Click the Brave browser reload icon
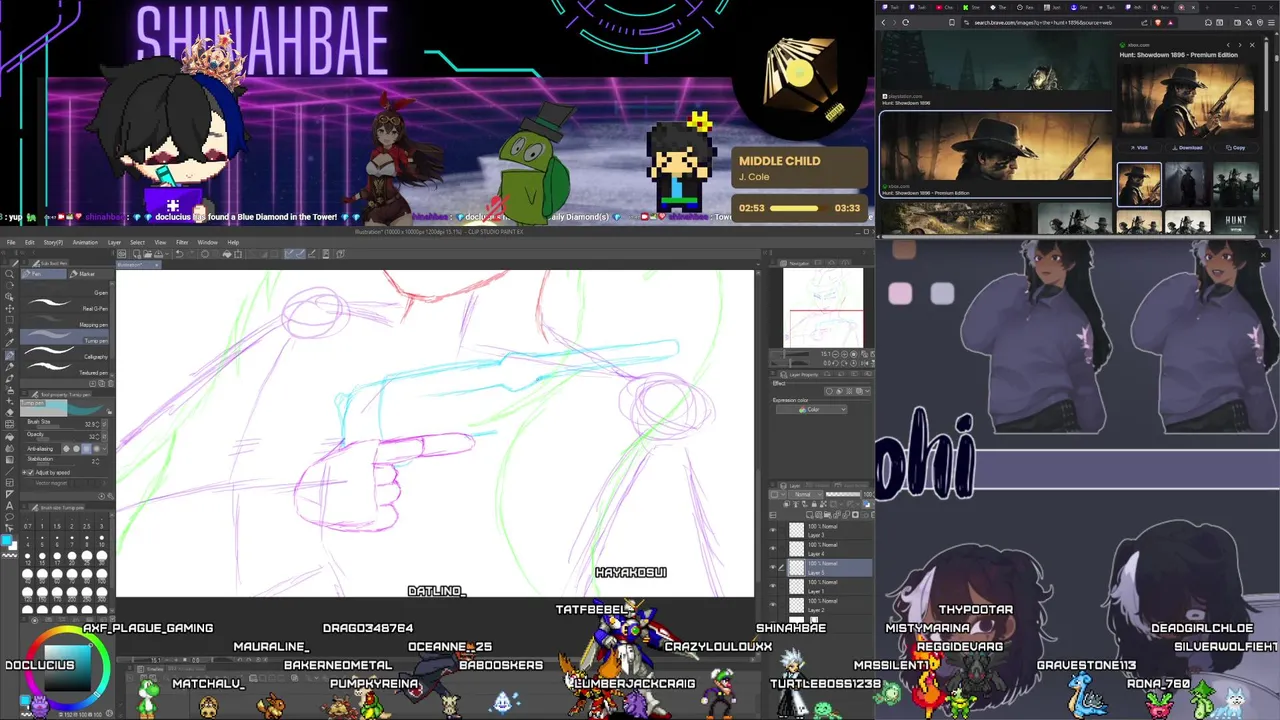This screenshot has width=1280, height=720. (906, 22)
